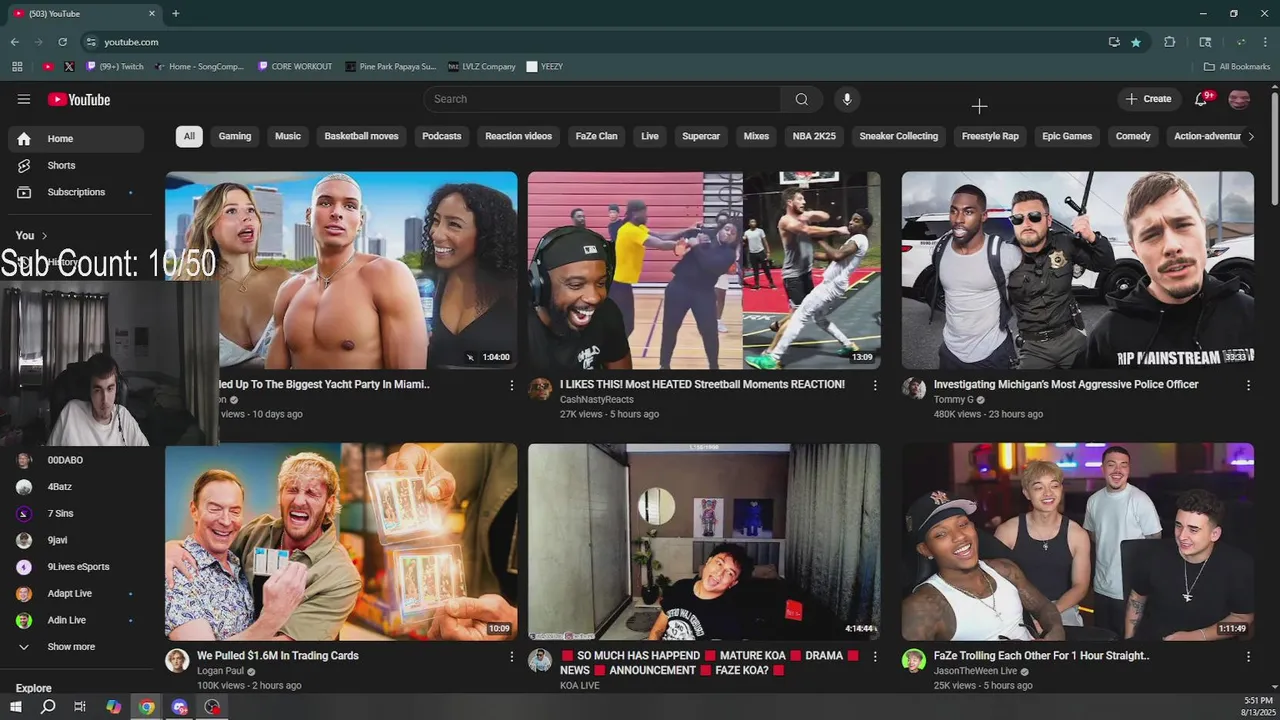
Task: Open the All Bookmarks folder
Action: [1237, 67]
